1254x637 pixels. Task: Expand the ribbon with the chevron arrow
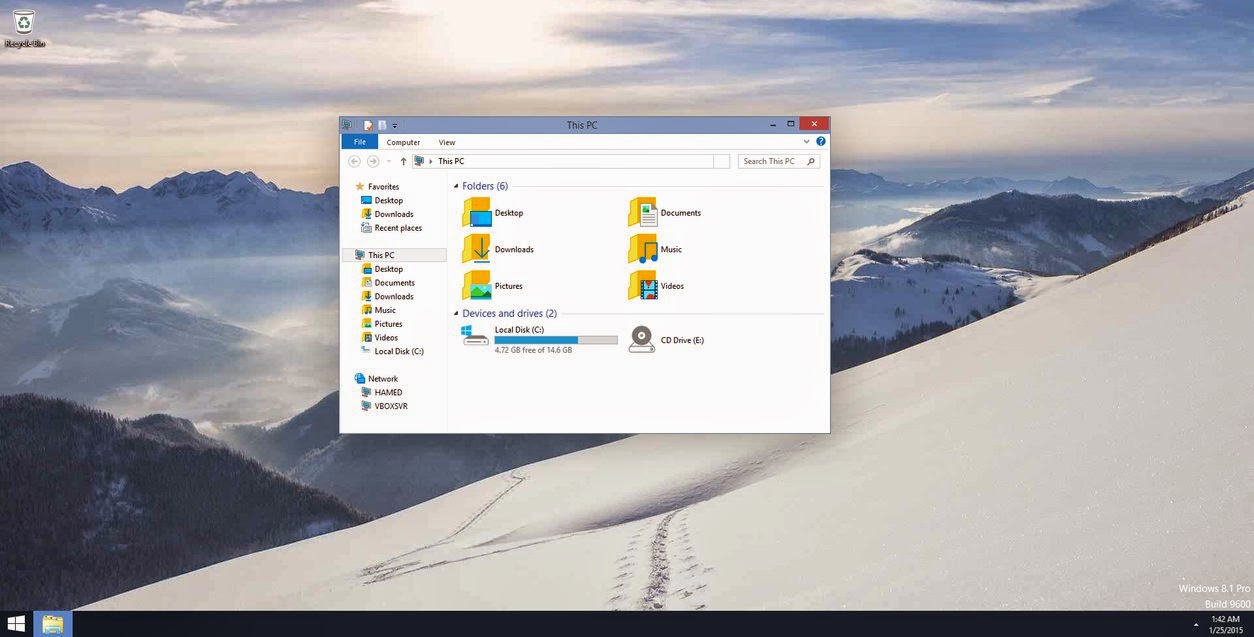pyautogui.click(x=806, y=141)
